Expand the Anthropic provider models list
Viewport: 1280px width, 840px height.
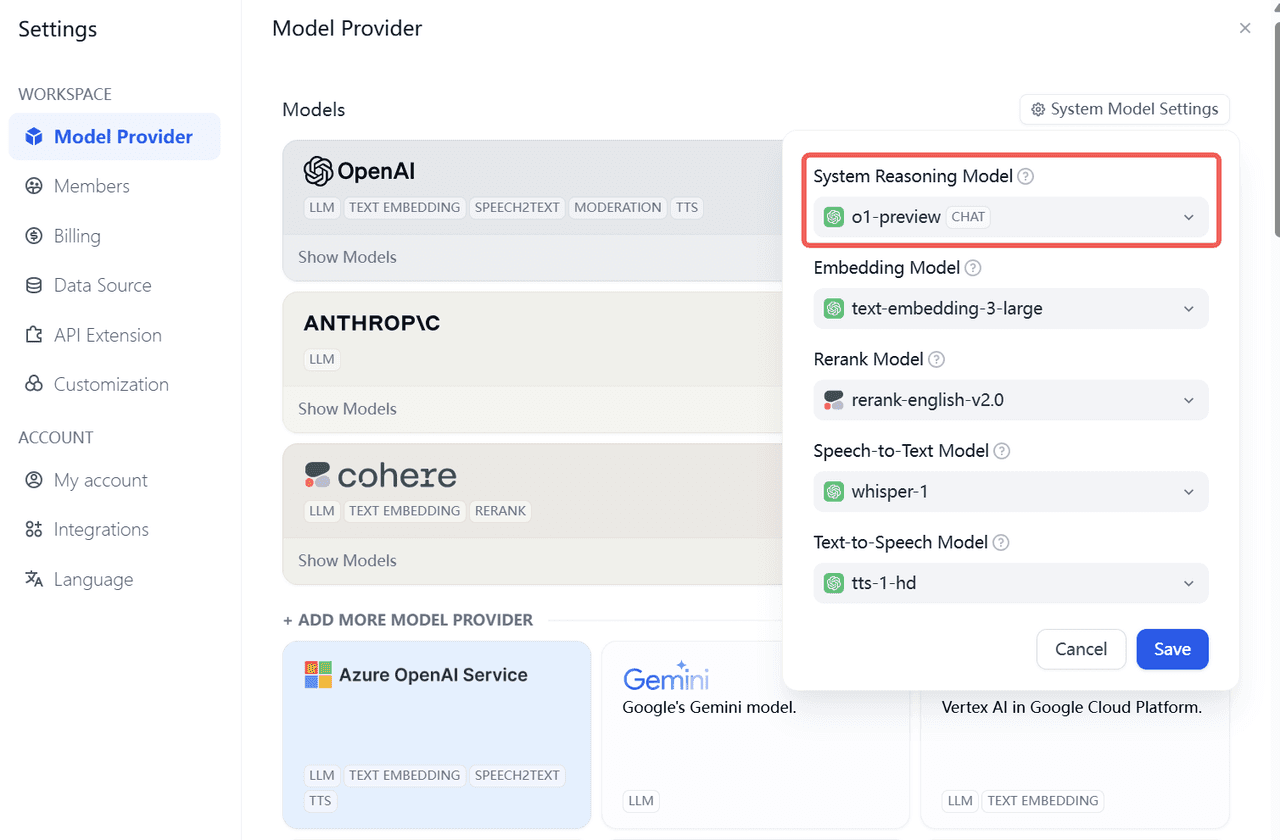tap(347, 409)
